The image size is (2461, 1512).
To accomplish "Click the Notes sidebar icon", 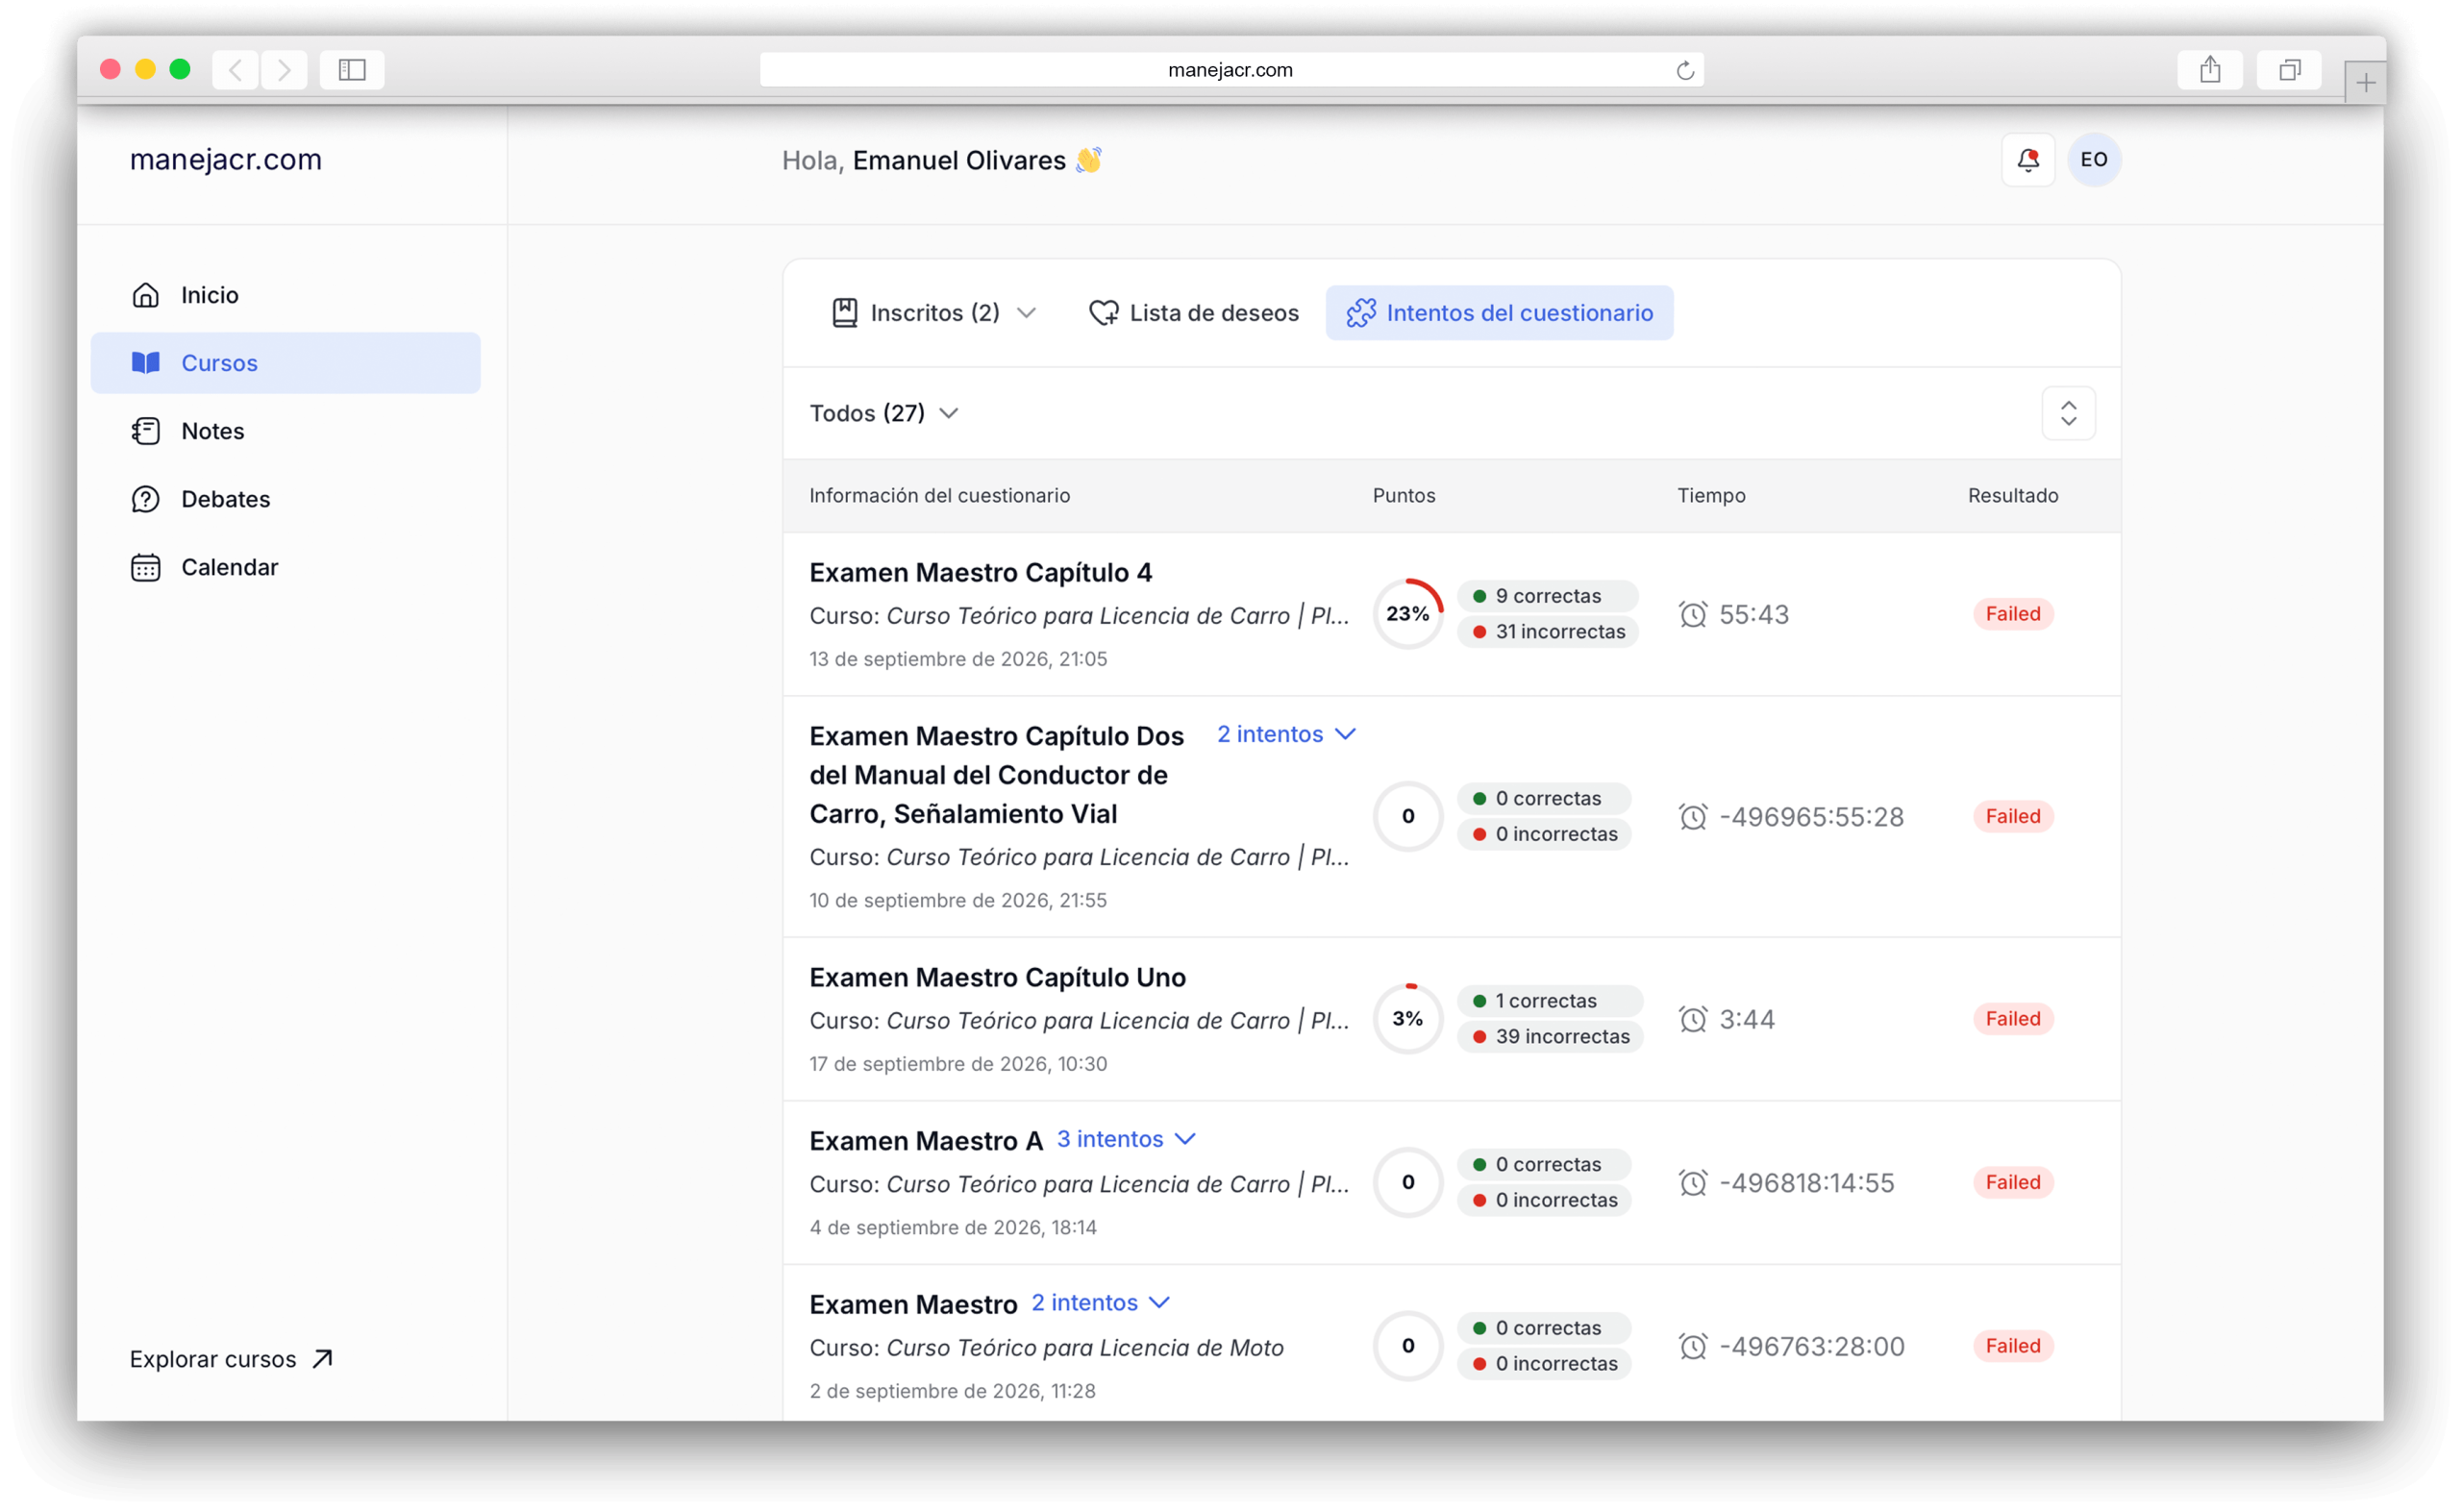I will tap(146, 431).
